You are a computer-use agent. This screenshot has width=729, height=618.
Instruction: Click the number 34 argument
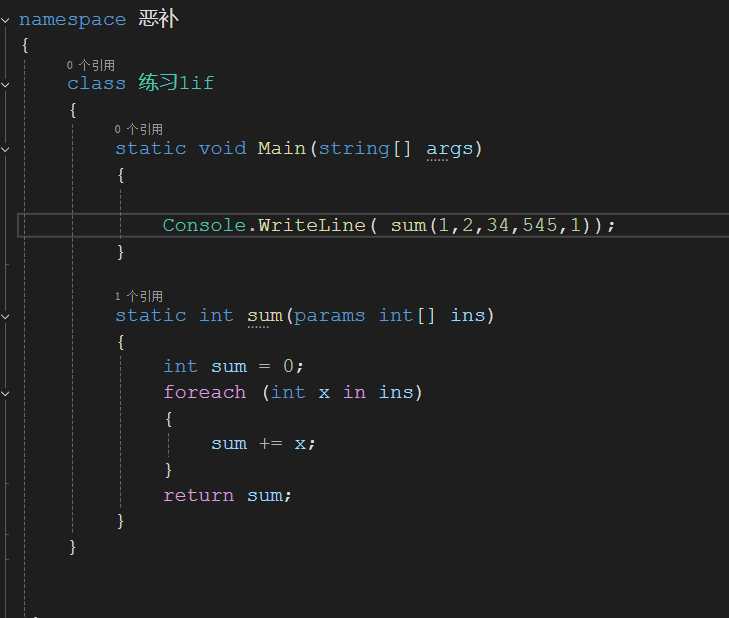coord(498,226)
